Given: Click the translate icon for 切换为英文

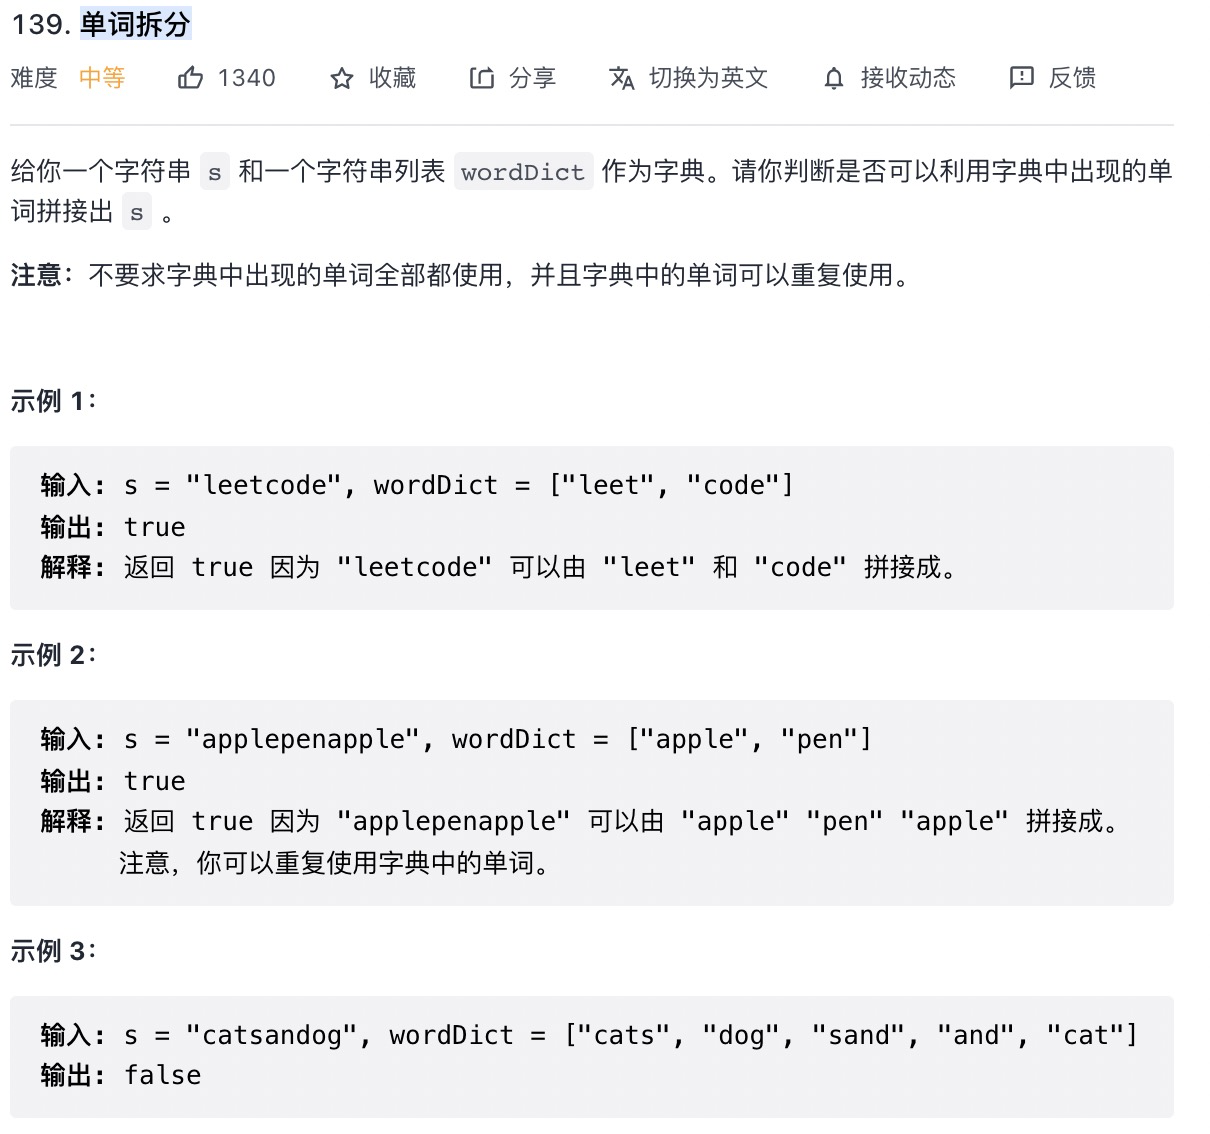Looking at the screenshot, I should tap(622, 78).
